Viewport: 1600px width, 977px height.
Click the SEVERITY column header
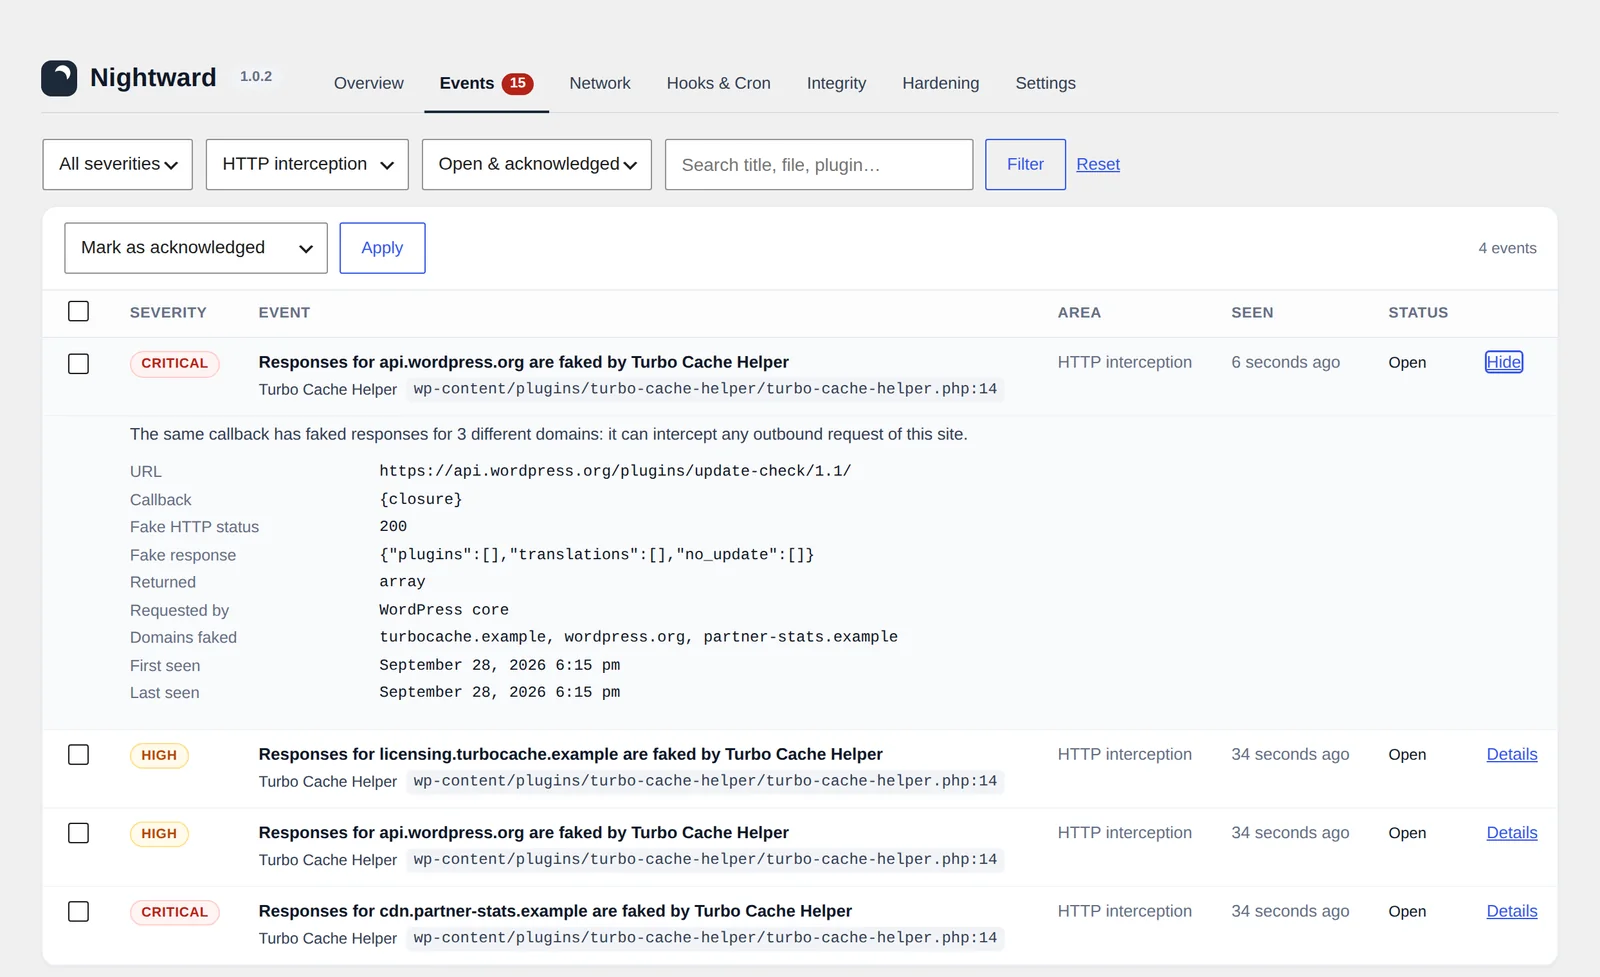(x=168, y=312)
